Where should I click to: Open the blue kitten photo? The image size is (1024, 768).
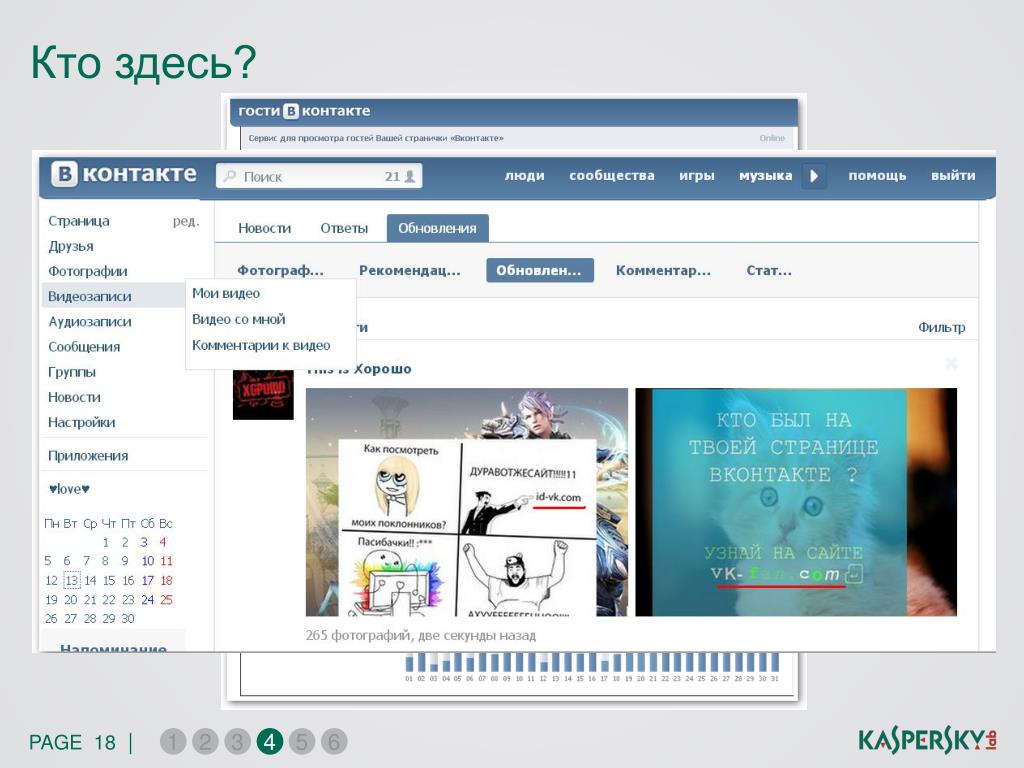point(796,502)
